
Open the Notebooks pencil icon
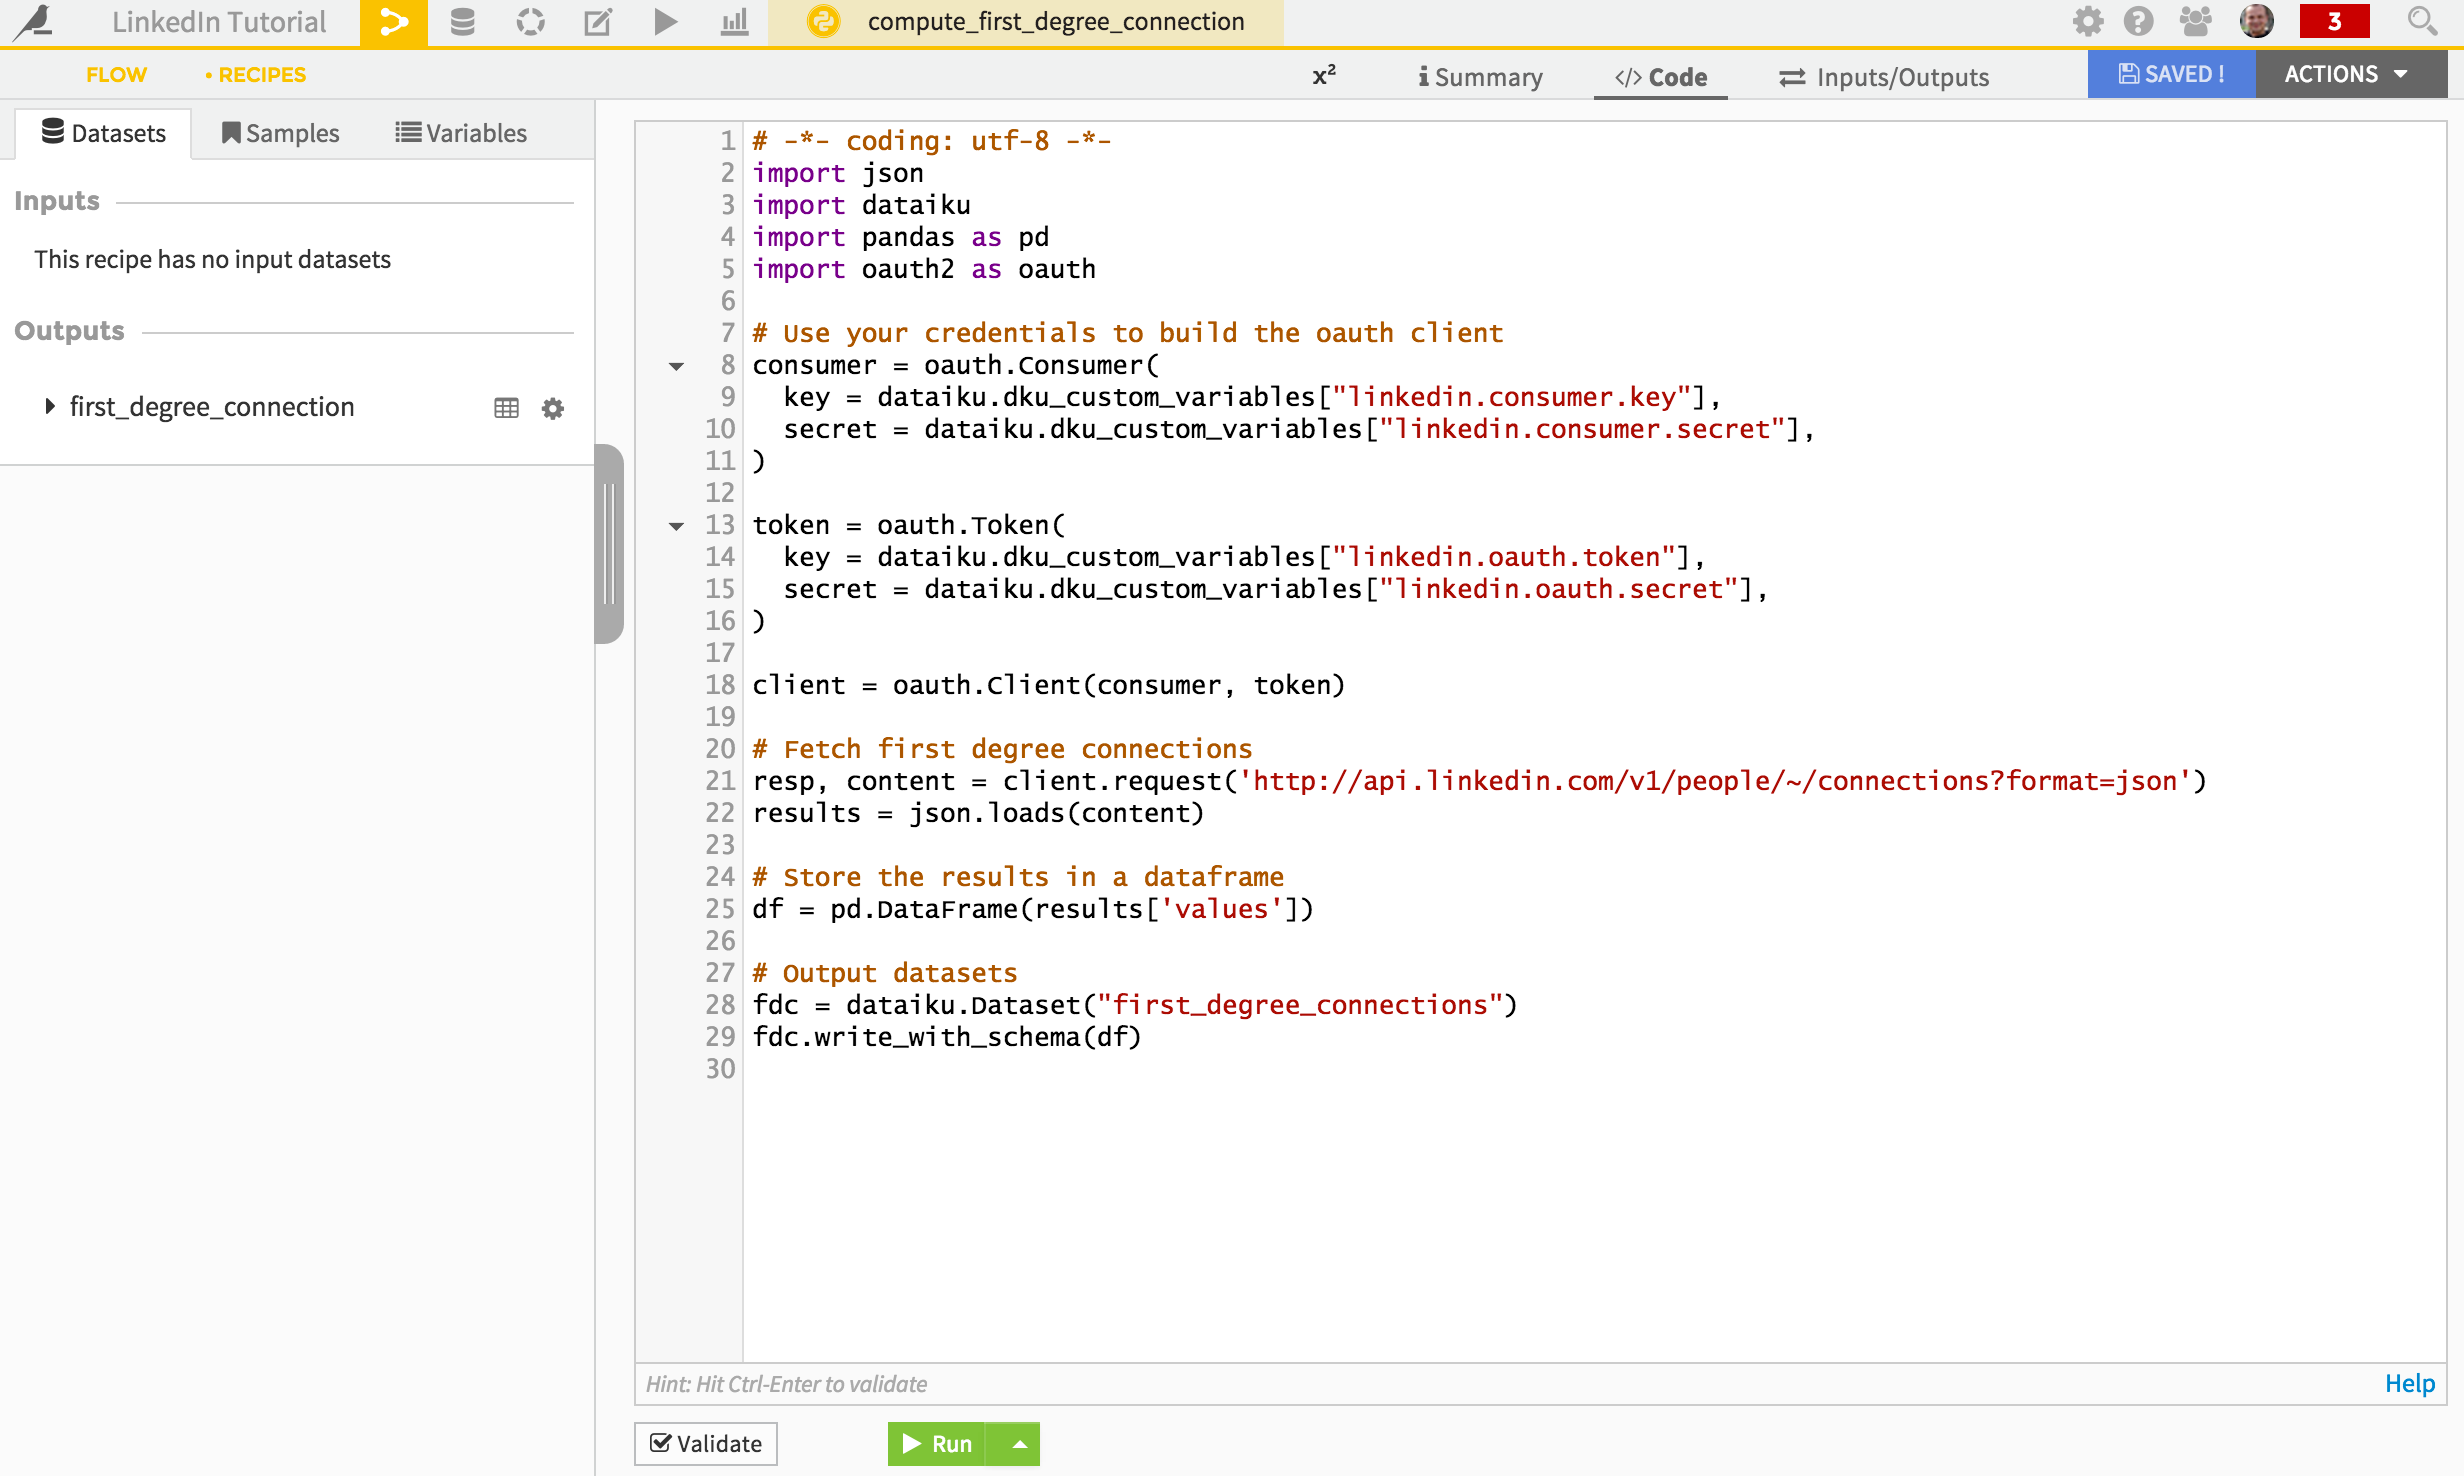coord(598,22)
